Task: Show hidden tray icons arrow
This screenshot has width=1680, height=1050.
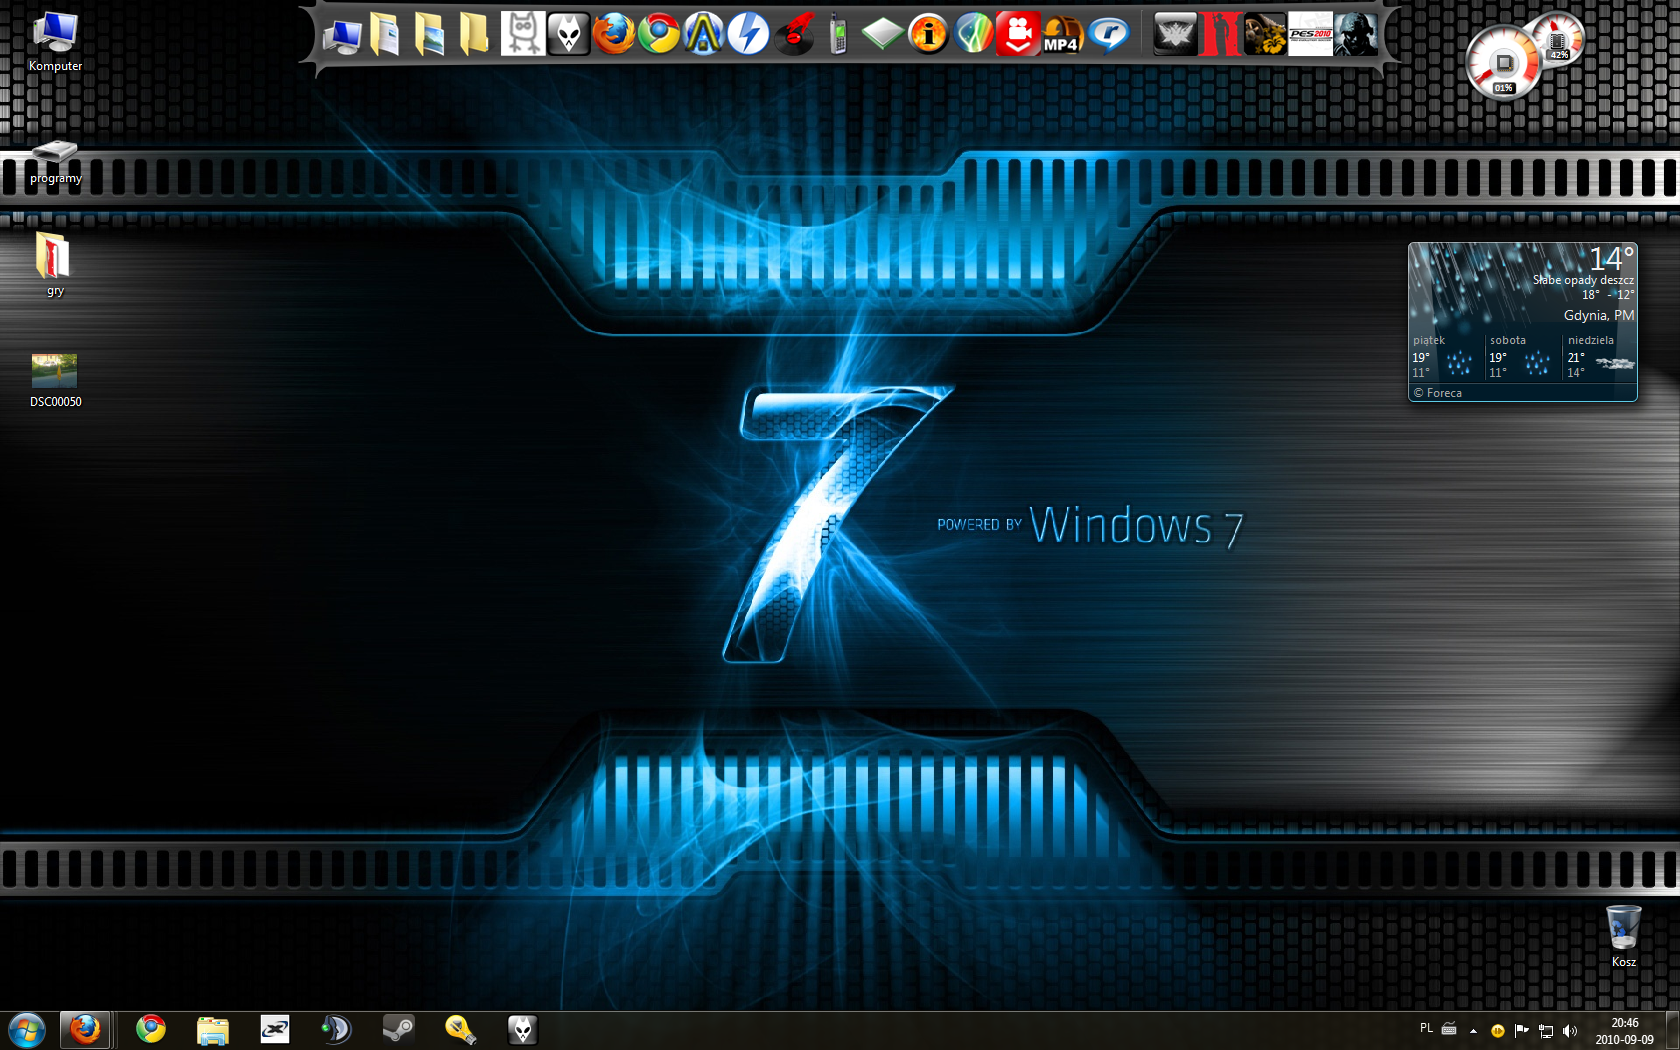Action: pyautogui.click(x=1473, y=1031)
